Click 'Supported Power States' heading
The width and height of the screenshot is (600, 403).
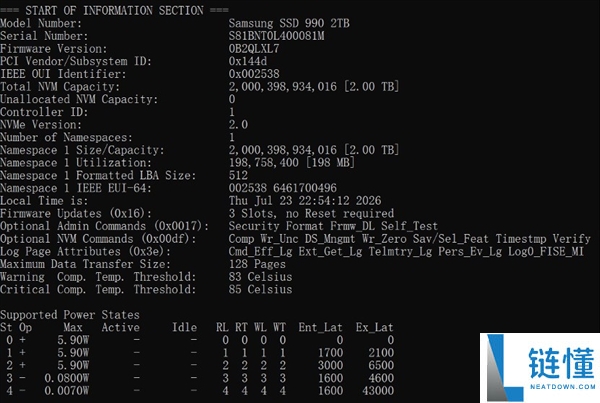(70, 315)
